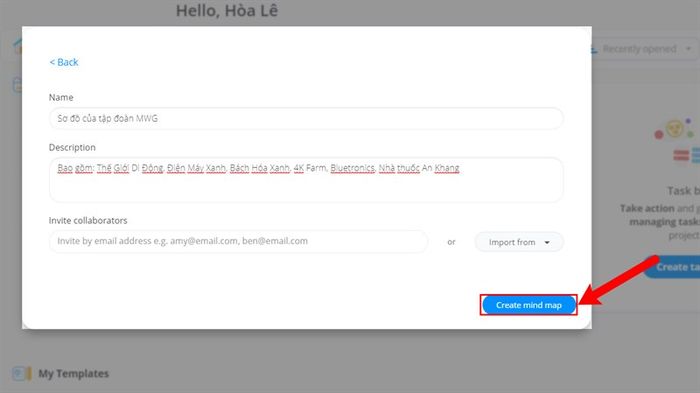The width and height of the screenshot is (700, 393).
Task: Click the Task board title text
Action: coord(683,191)
